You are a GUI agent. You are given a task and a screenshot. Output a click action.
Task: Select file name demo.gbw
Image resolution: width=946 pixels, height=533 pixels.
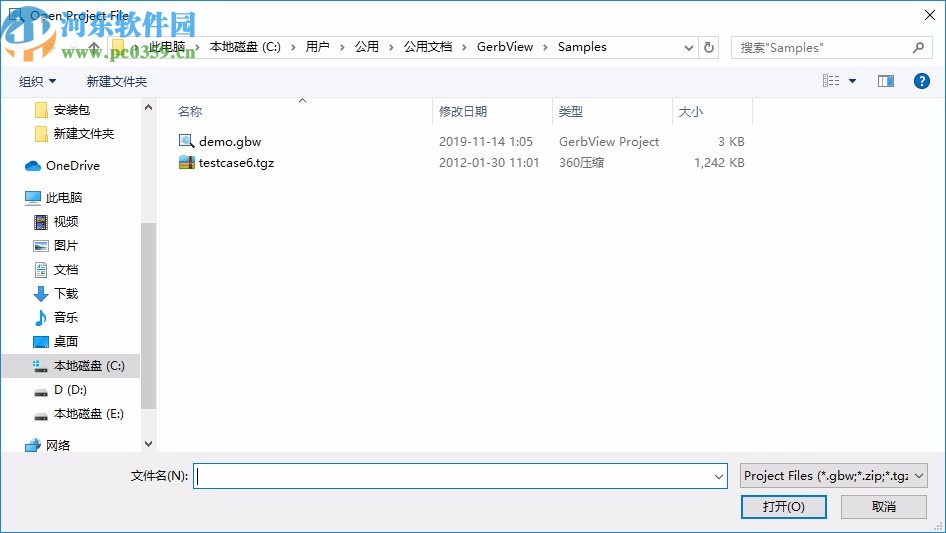230,142
